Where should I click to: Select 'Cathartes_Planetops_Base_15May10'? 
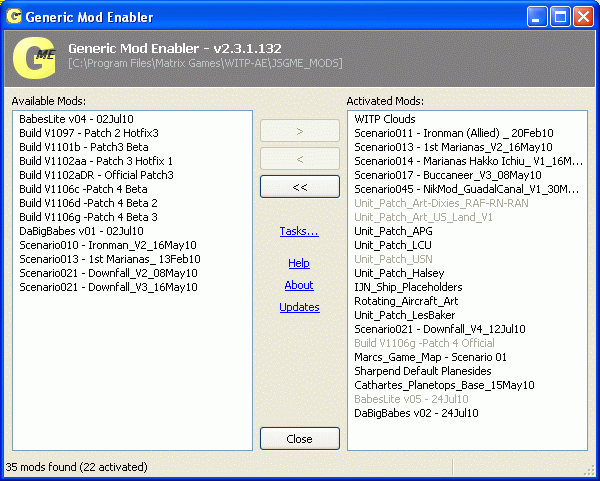pyautogui.click(x=444, y=385)
